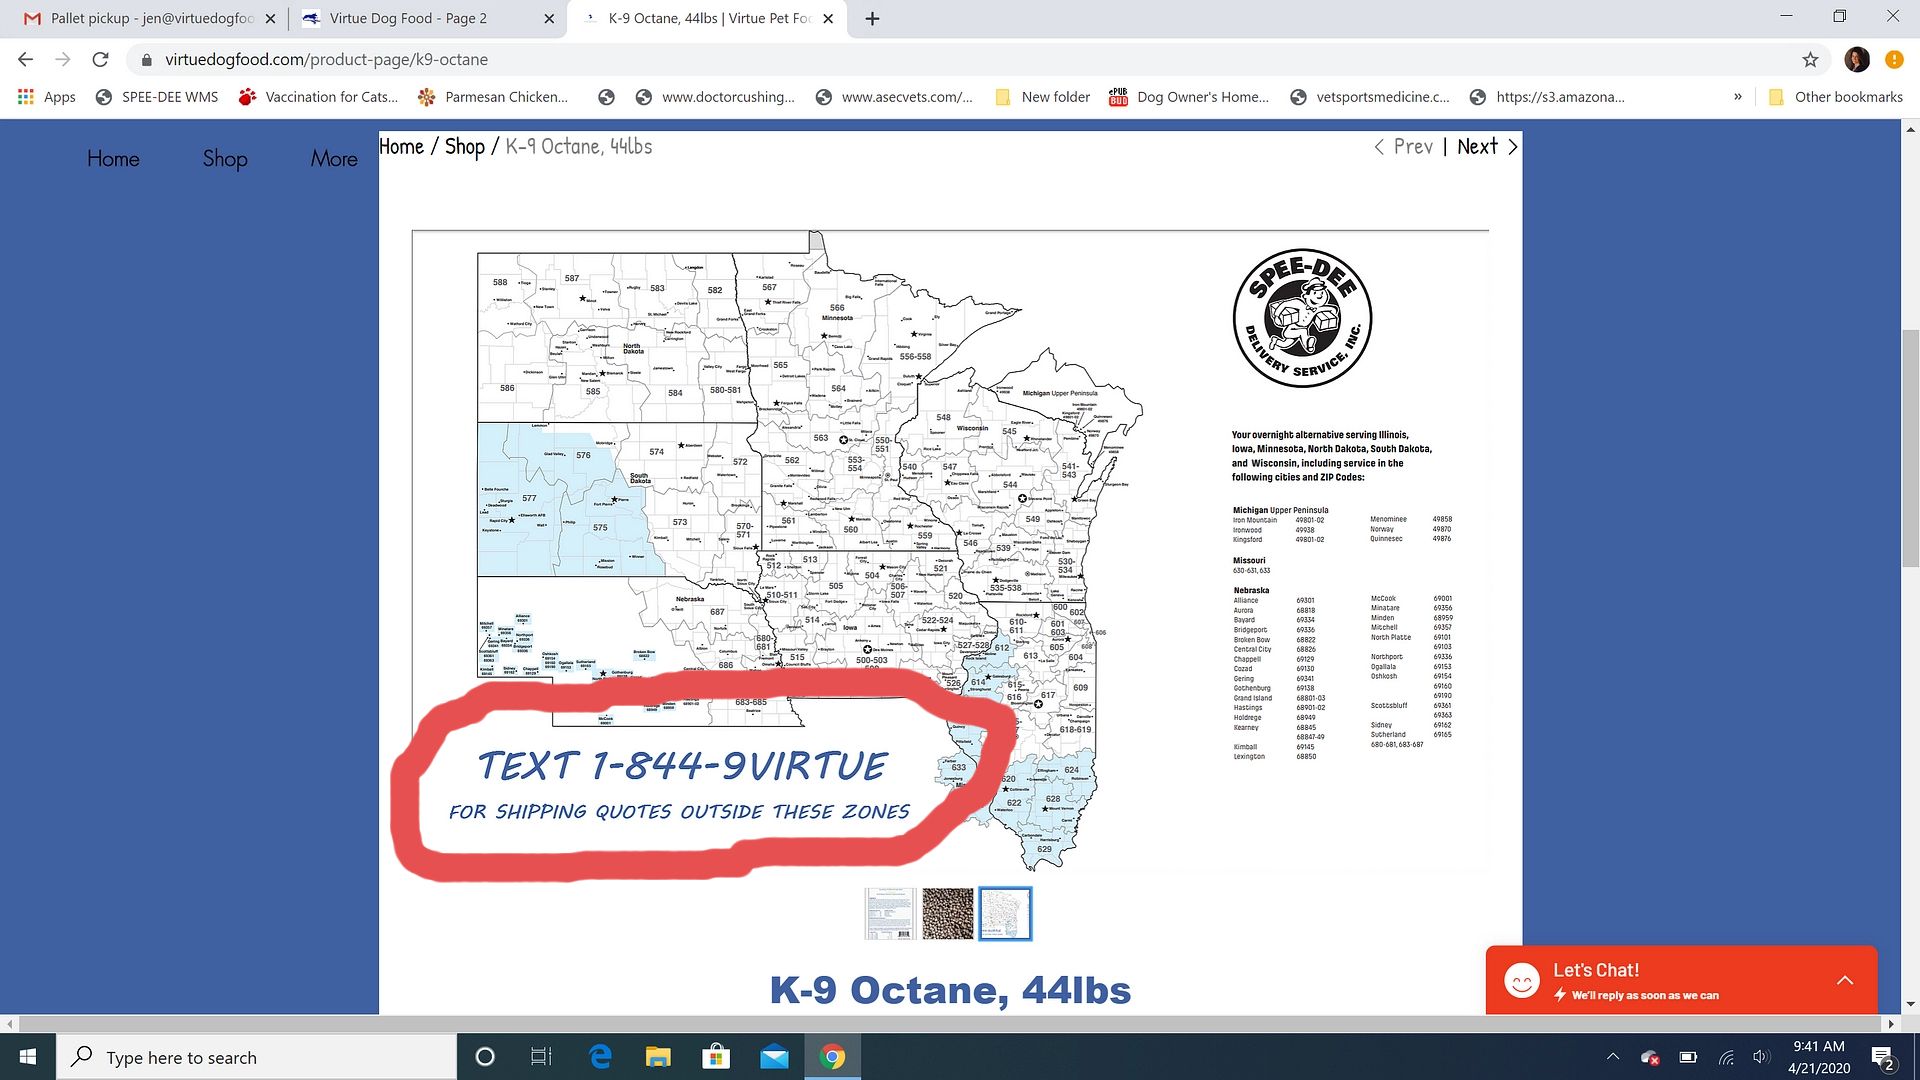Open the volume speaker tray icon
Viewport: 1920px width, 1080px height.
[1761, 1057]
